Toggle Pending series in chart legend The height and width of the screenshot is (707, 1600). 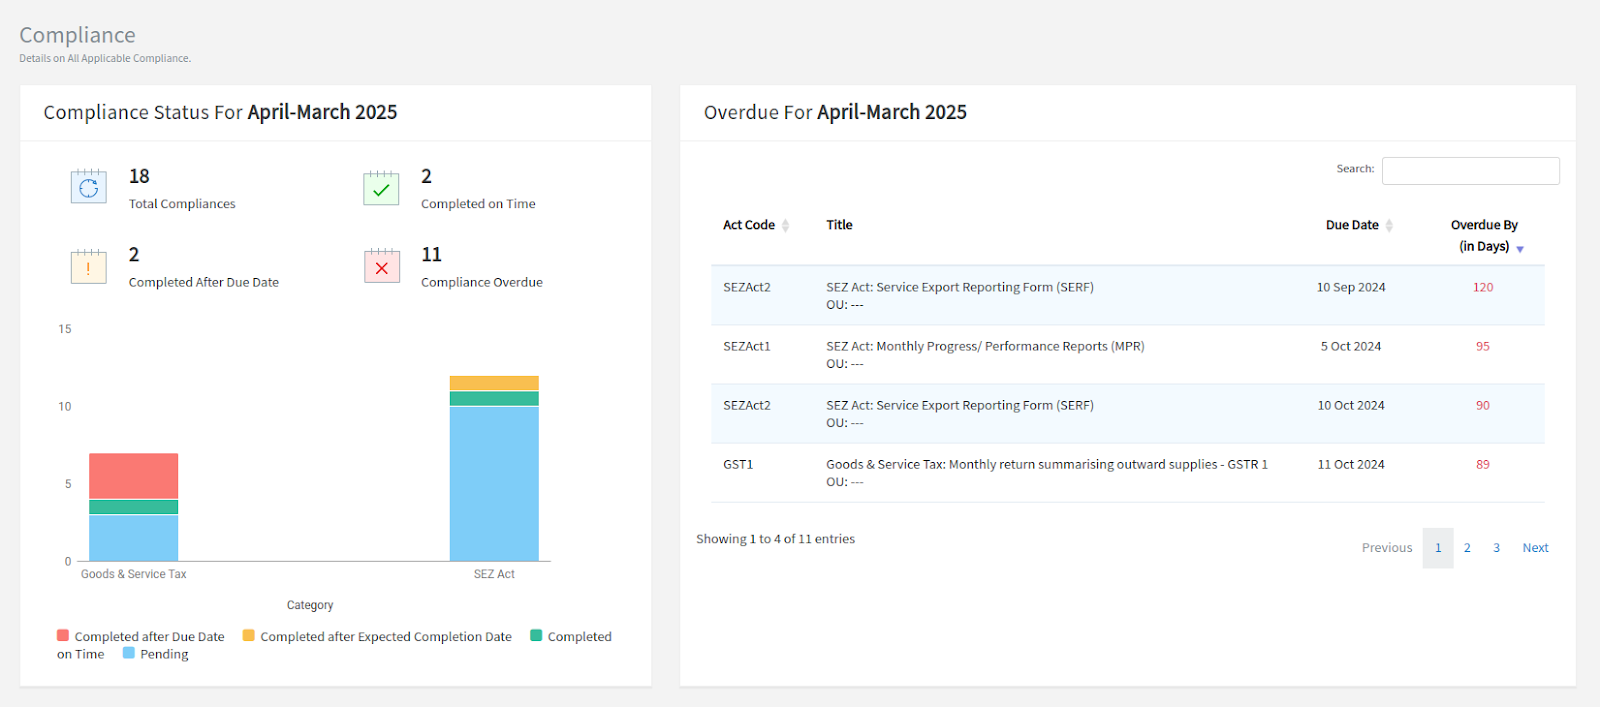pyautogui.click(x=129, y=653)
